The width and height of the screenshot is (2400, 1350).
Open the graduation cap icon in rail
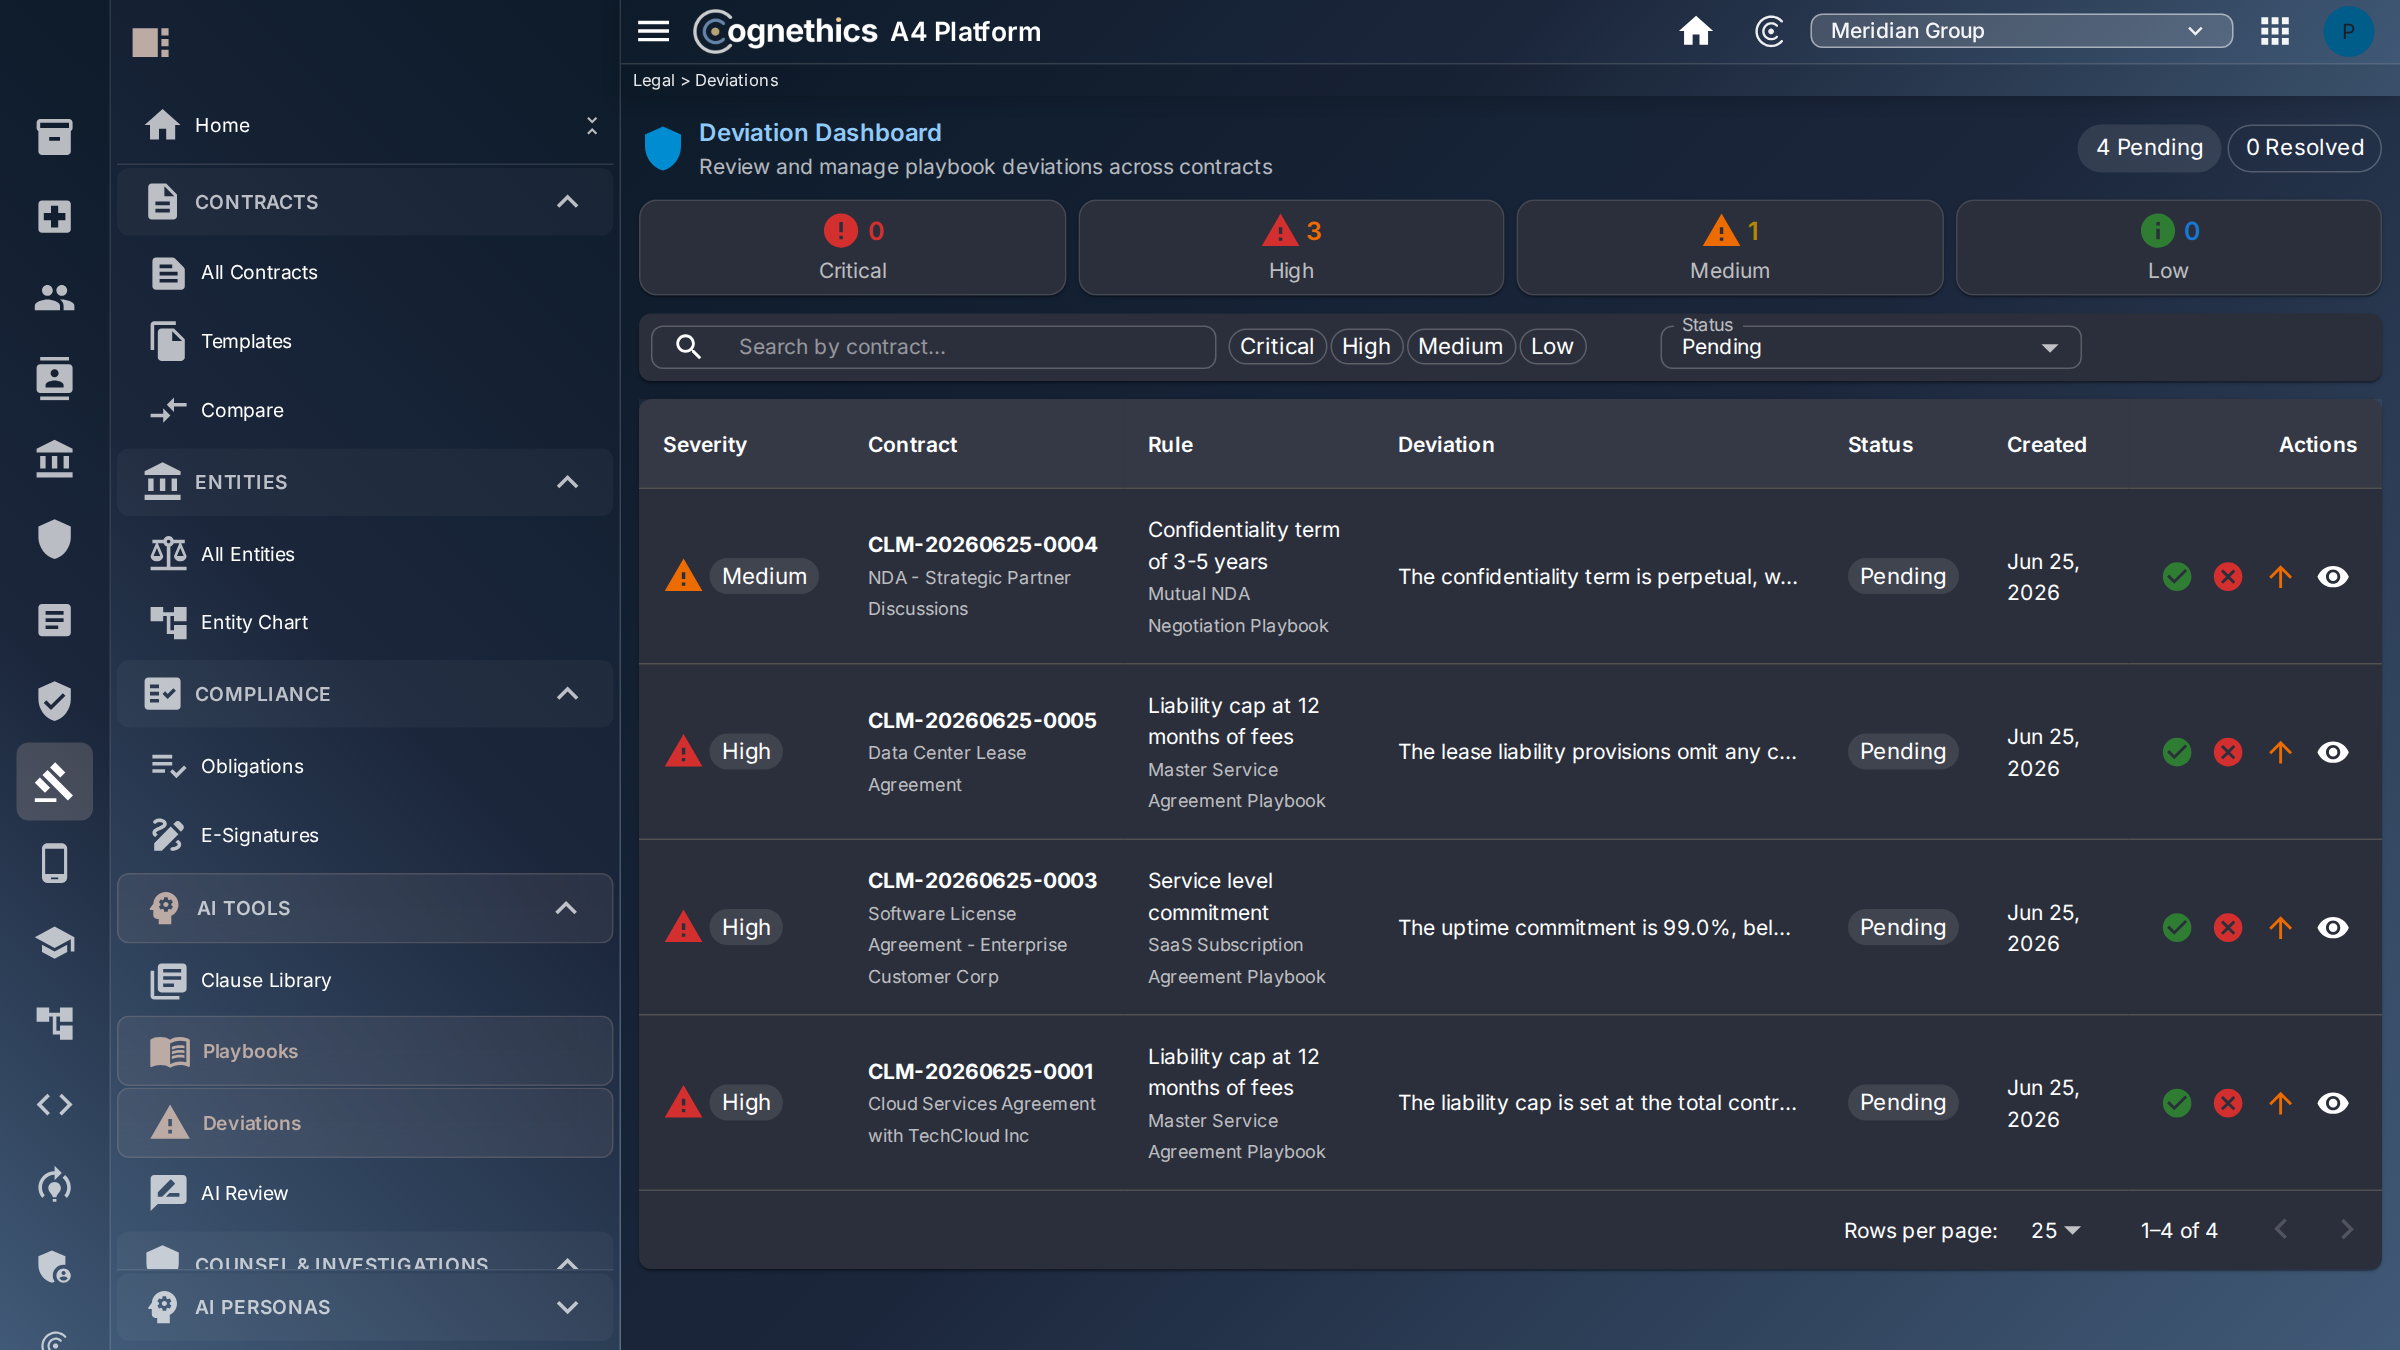point(54,943)
